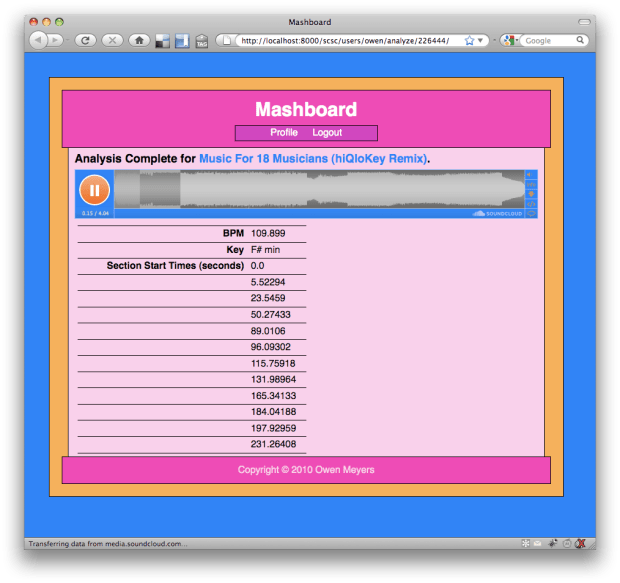The width and height of the screenshot is (620, 583).
Task: Seek within the gray audio waveform
Action: pyautogui.click(x=320, y=188)
